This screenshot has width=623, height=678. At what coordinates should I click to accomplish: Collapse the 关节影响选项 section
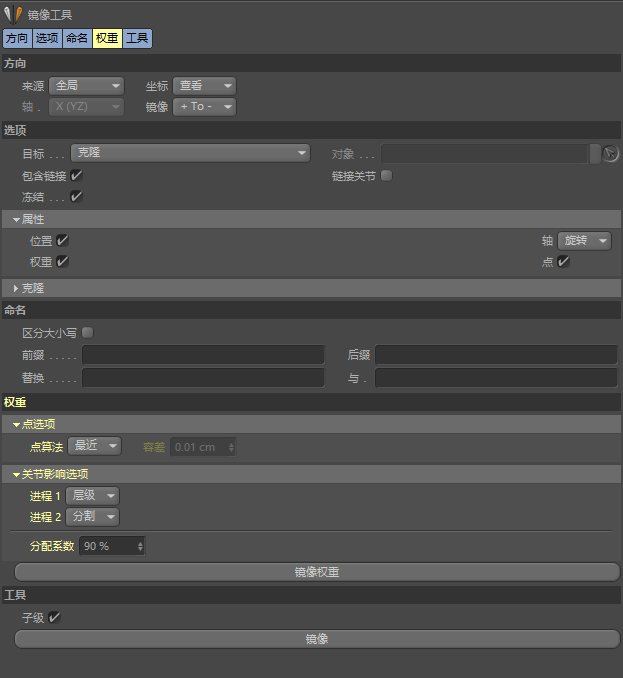pos(16,474)
